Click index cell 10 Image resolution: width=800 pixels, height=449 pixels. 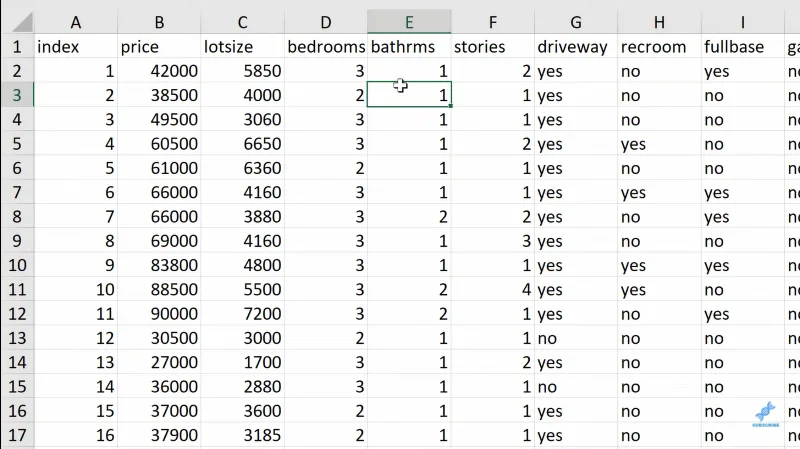(76, 289)
